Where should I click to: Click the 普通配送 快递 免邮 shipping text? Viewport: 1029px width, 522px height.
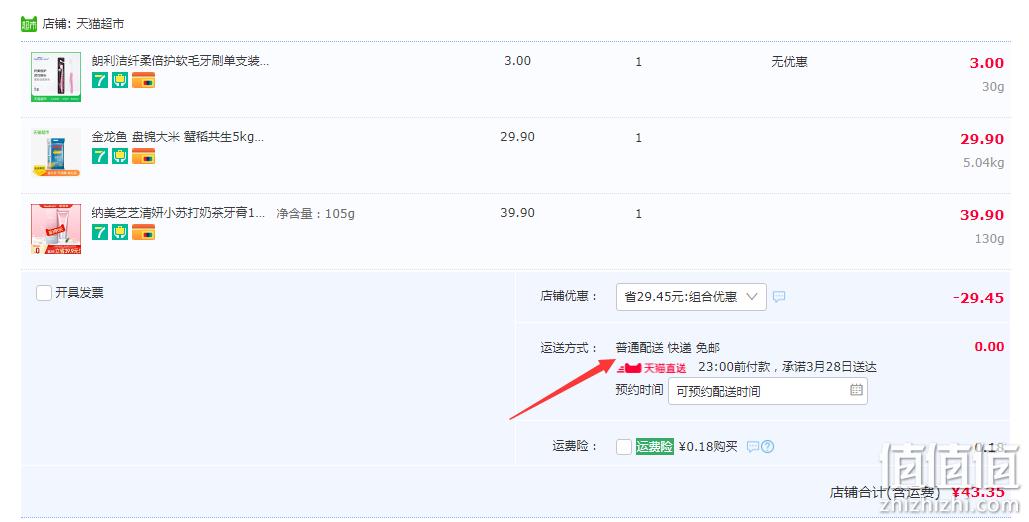coord(667,347)
